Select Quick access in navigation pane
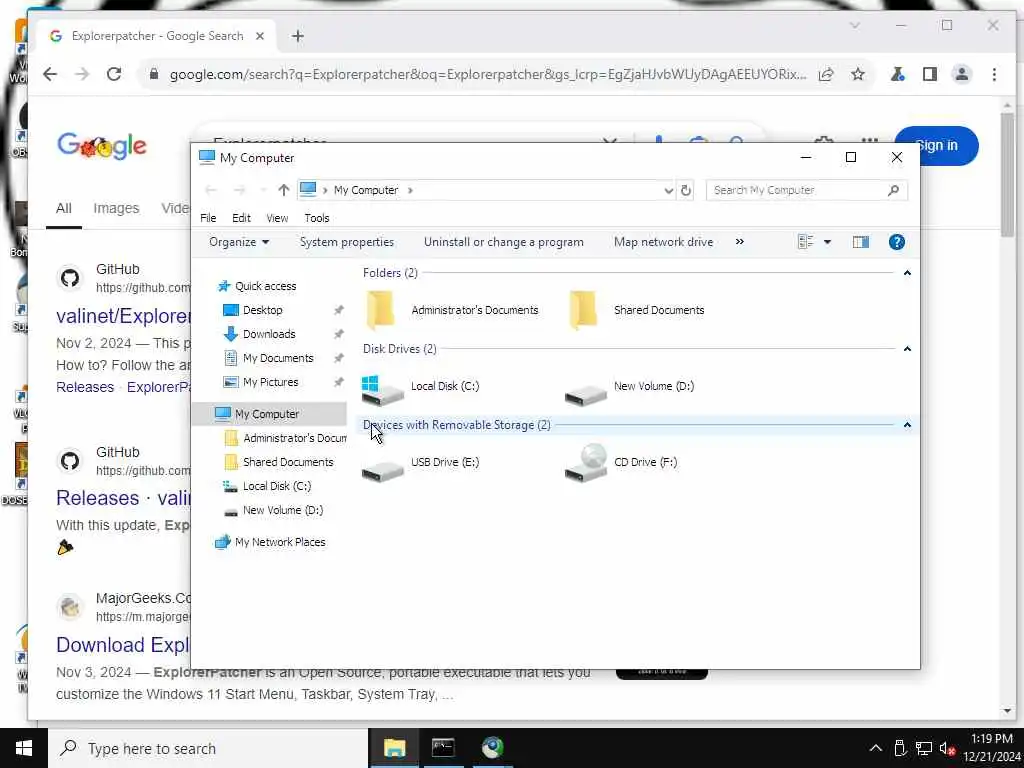This screenshot has width=1024, height=768. [265, 286]
